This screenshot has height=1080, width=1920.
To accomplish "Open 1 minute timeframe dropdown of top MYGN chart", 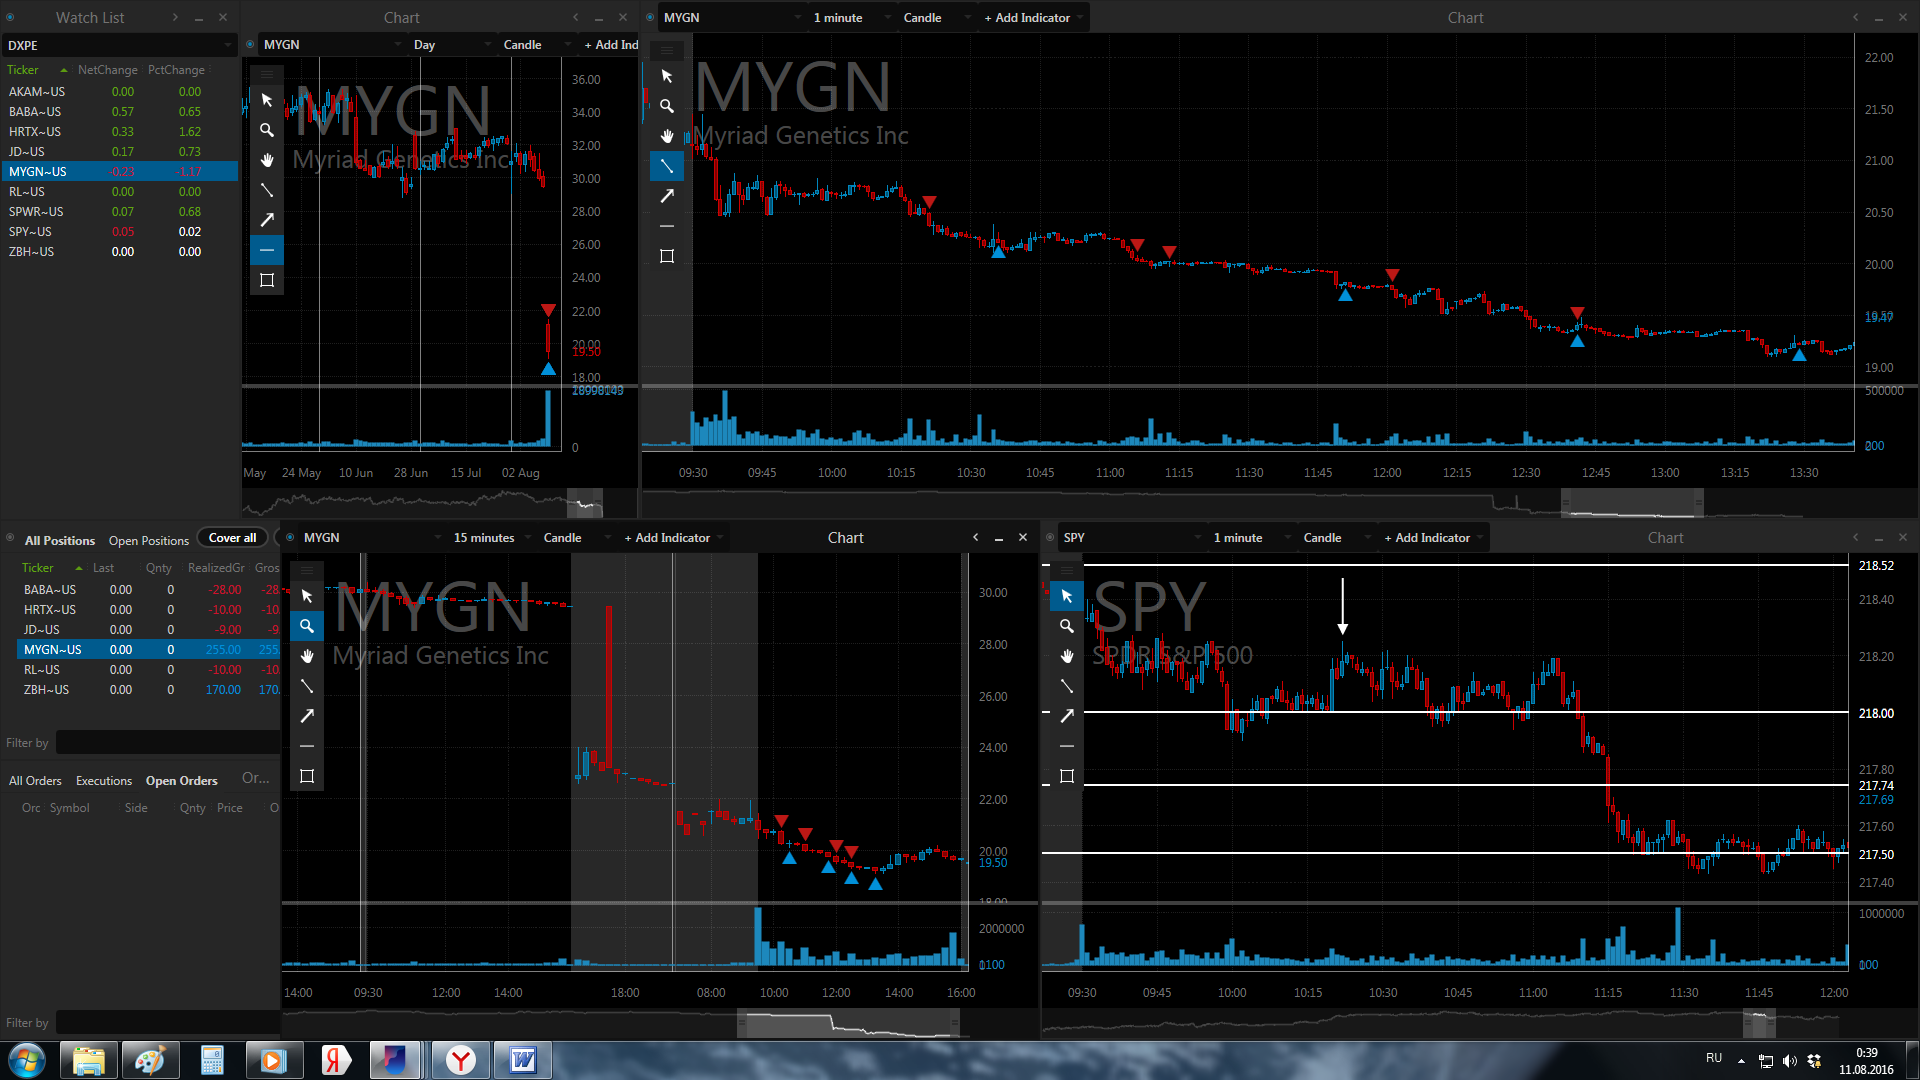I will [x=852, y=17].
